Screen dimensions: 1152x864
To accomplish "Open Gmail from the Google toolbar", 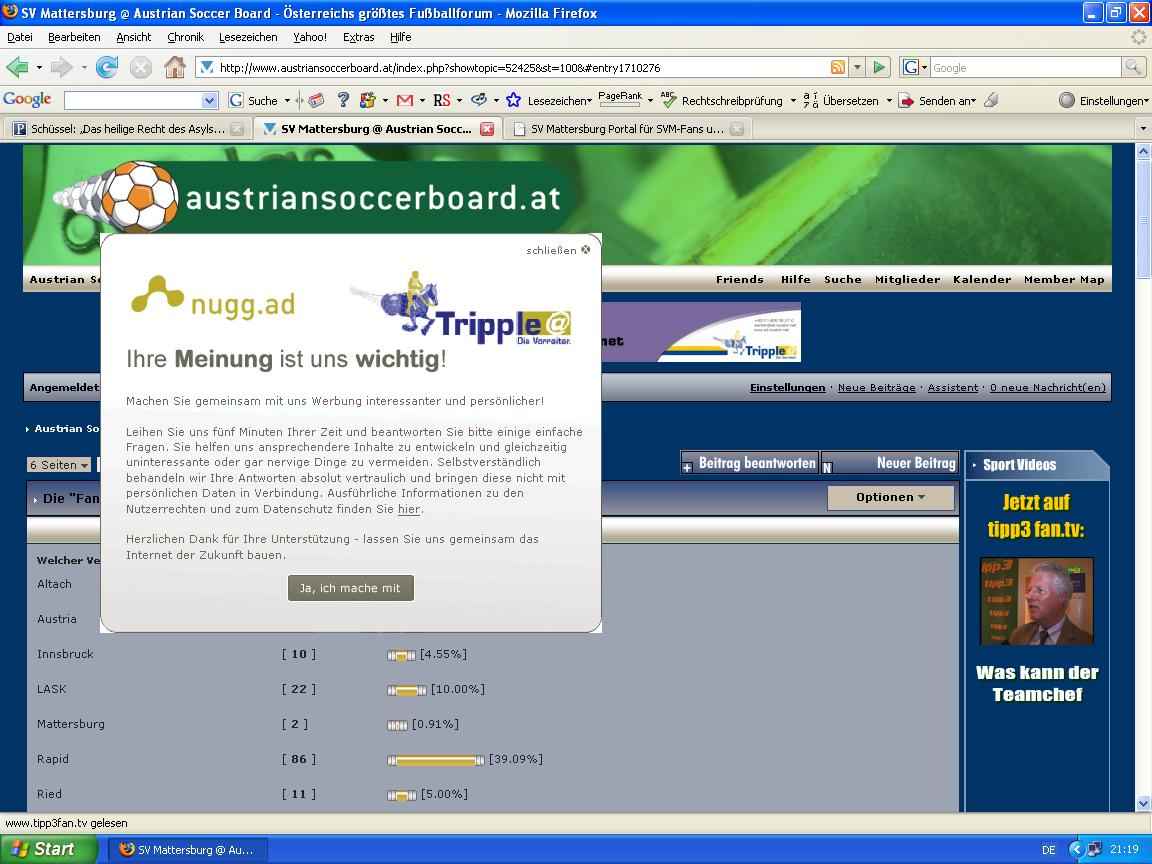I will coord(405,100).
